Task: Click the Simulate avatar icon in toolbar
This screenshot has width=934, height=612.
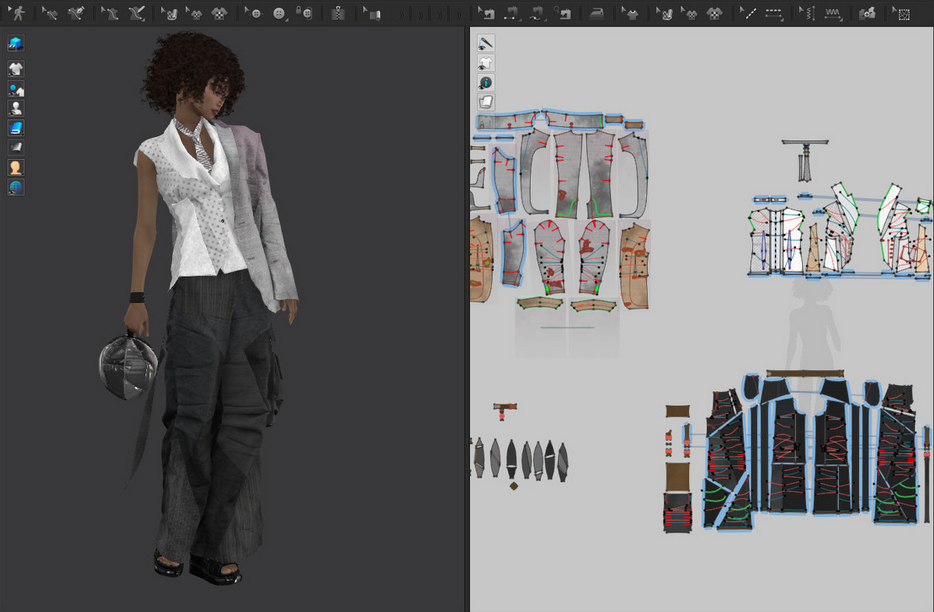Action: click(x=17, y=14)
